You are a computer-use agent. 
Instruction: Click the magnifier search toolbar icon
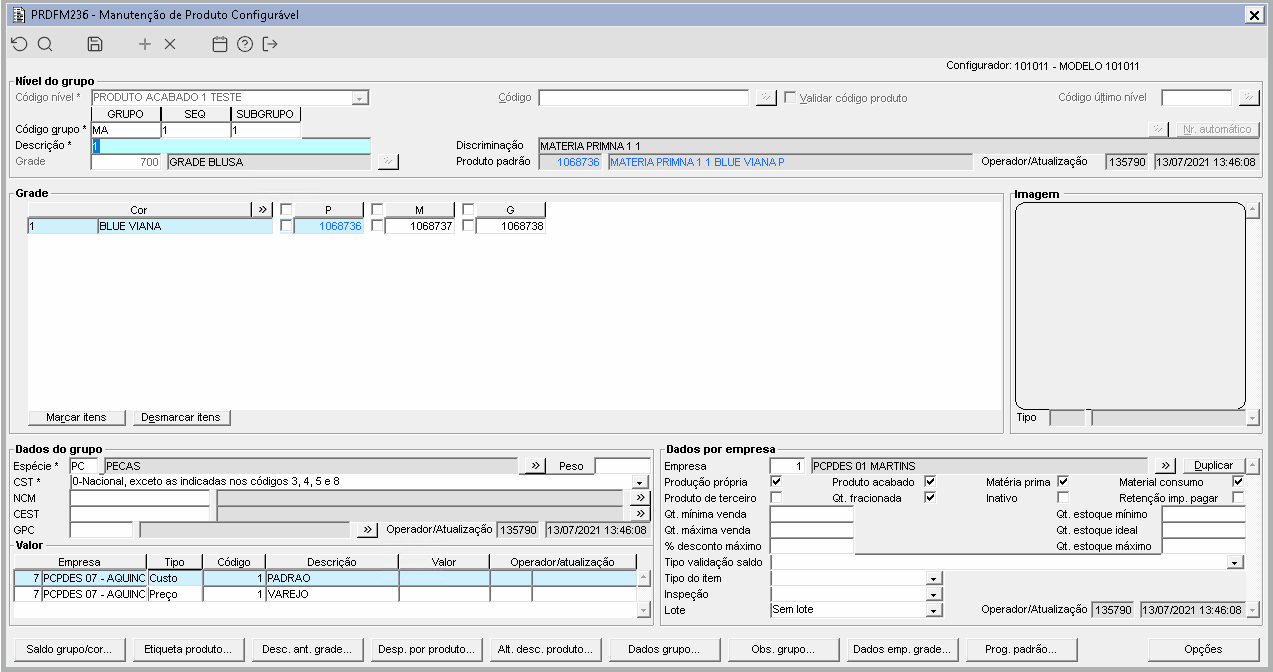coord(45,44)
